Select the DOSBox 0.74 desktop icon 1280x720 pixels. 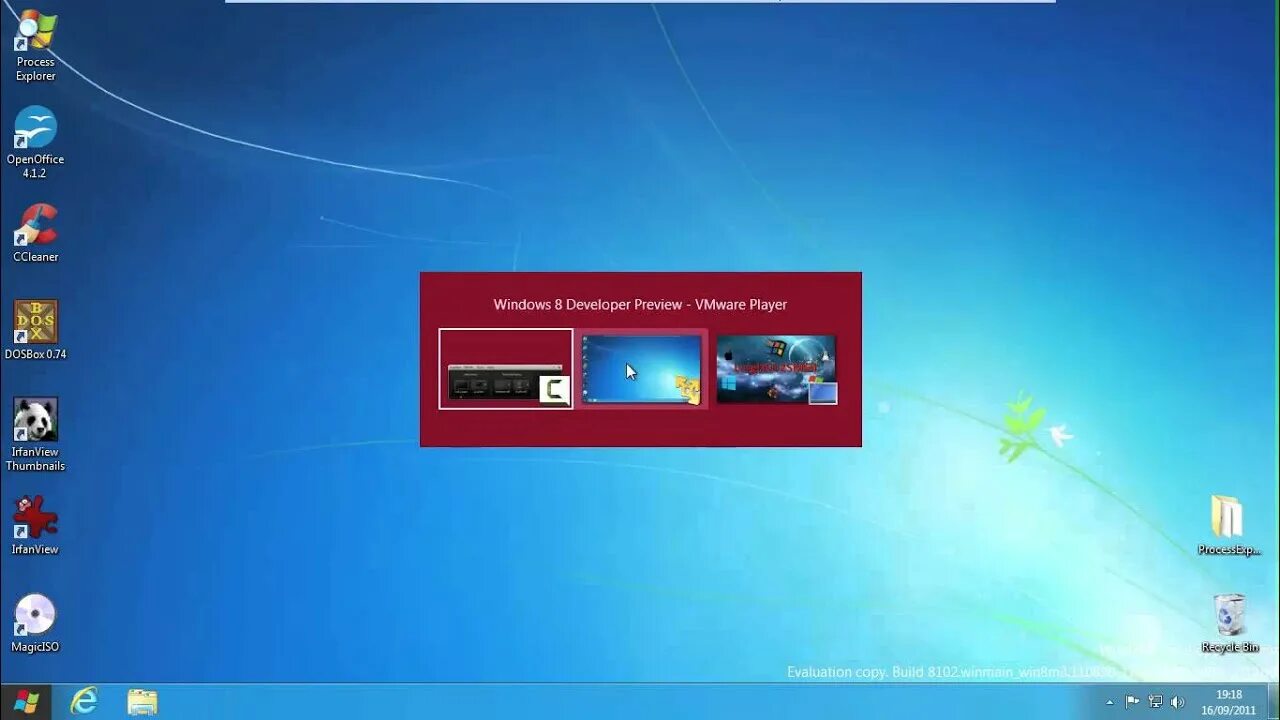[35, 330]
